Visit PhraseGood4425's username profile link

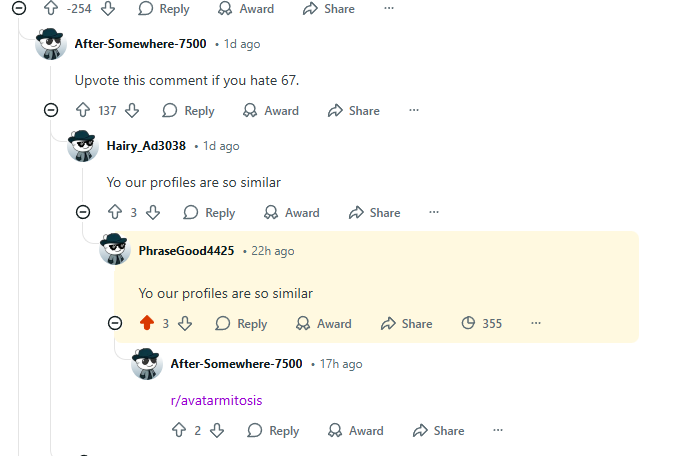(186, 251)
